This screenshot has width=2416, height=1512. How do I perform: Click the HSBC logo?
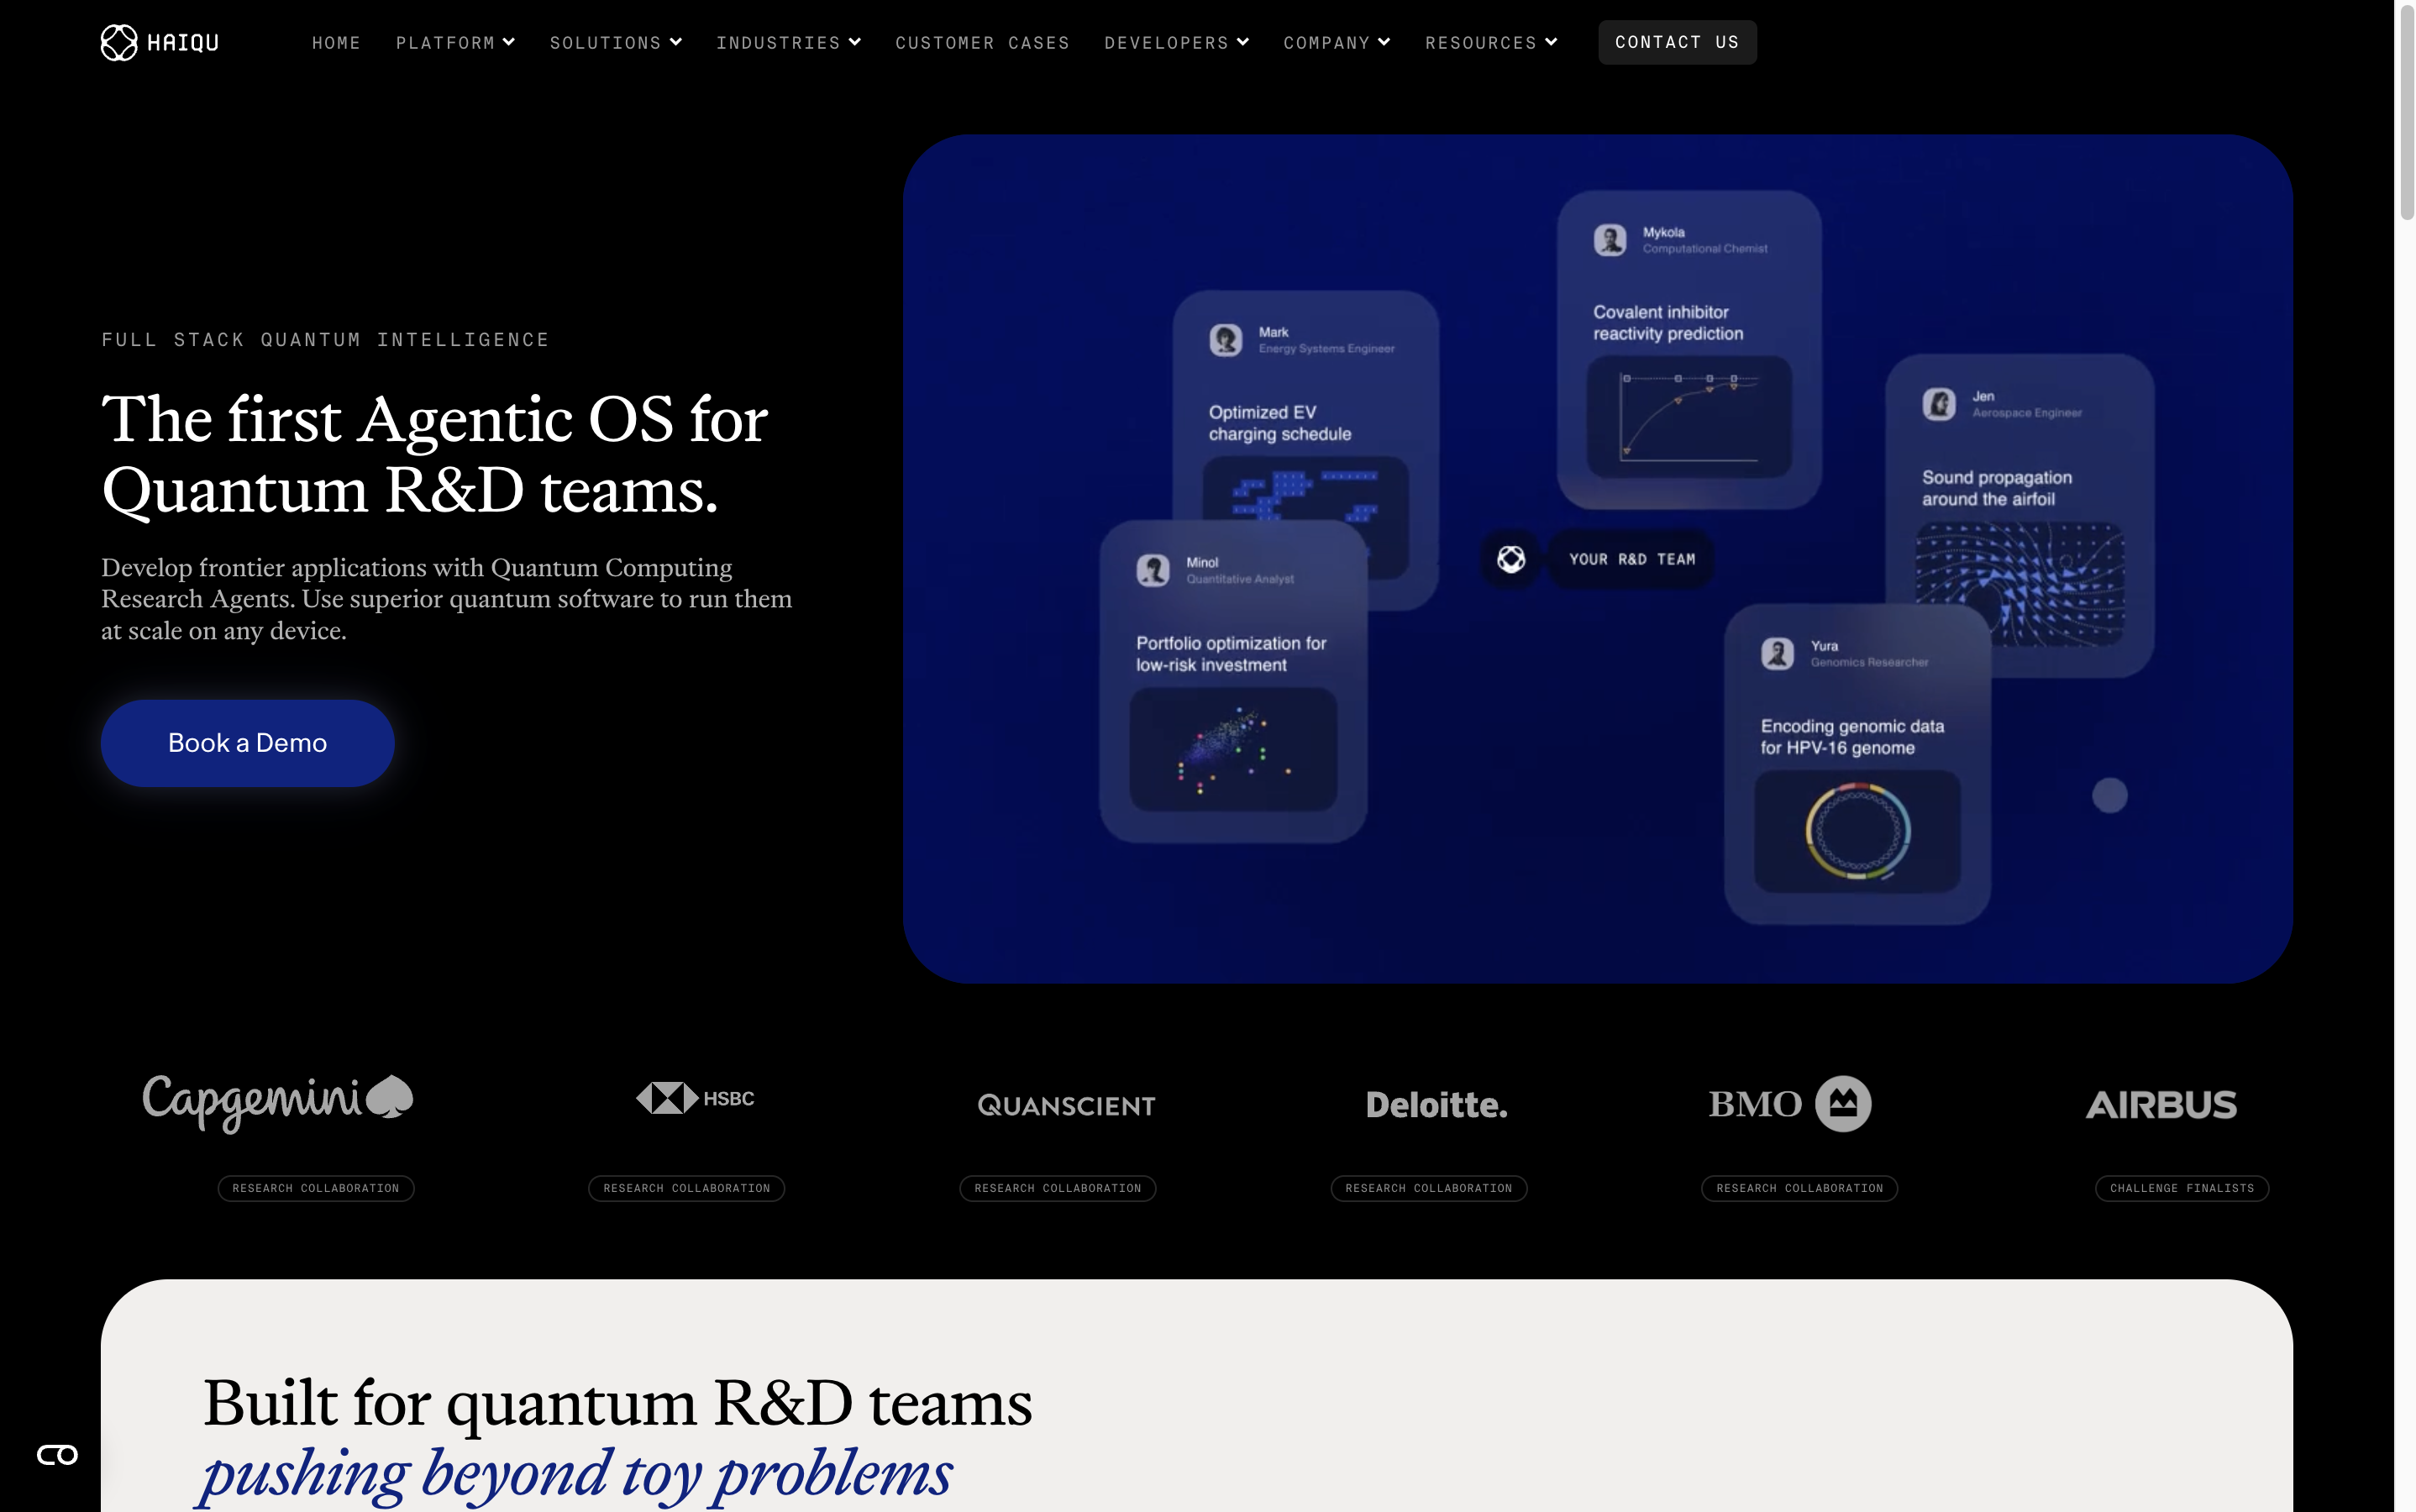(695, 1098)
